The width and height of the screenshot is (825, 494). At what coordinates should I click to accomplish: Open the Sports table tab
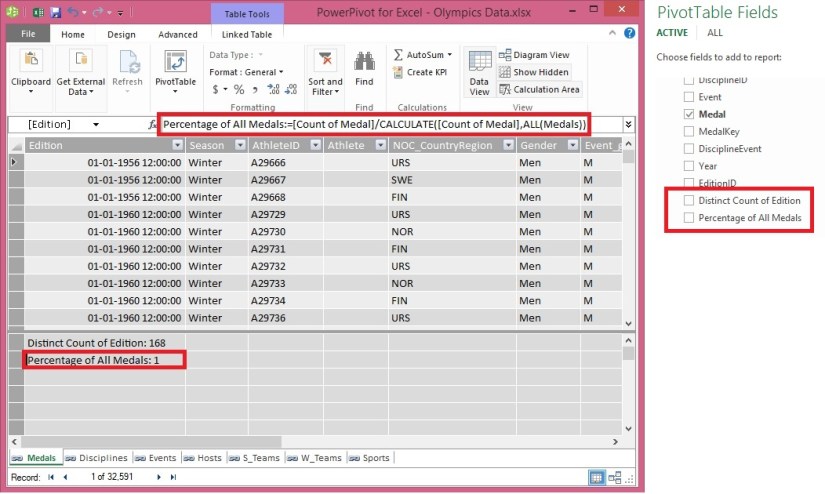pyautogui.click(x=369, y=458)
